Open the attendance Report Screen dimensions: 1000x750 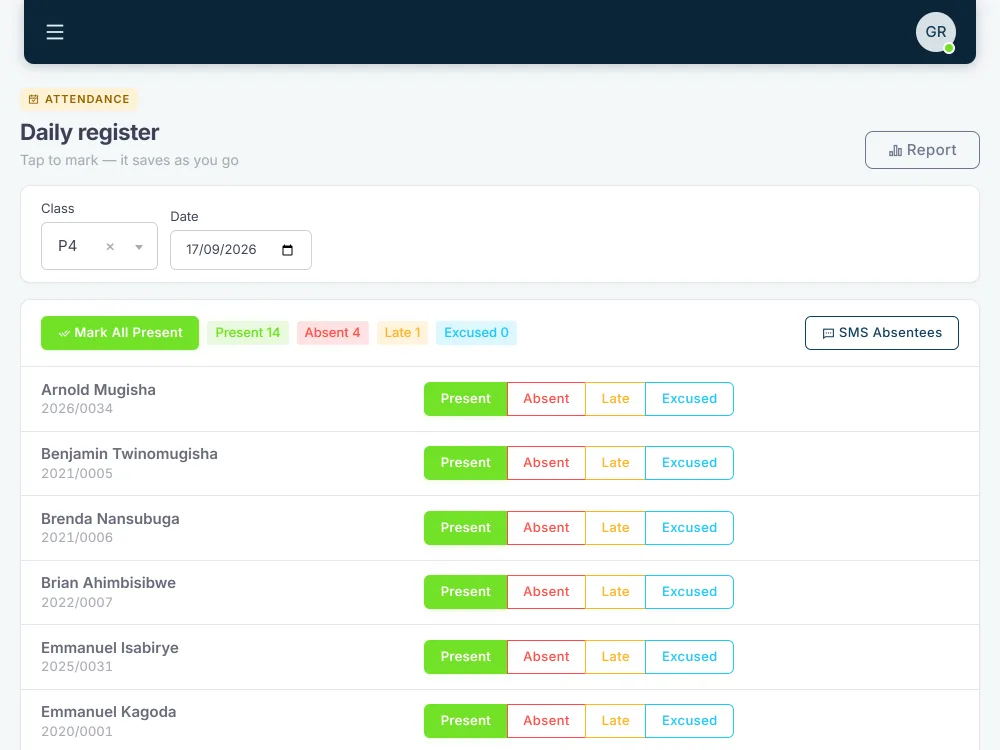(x=922, y=150)
